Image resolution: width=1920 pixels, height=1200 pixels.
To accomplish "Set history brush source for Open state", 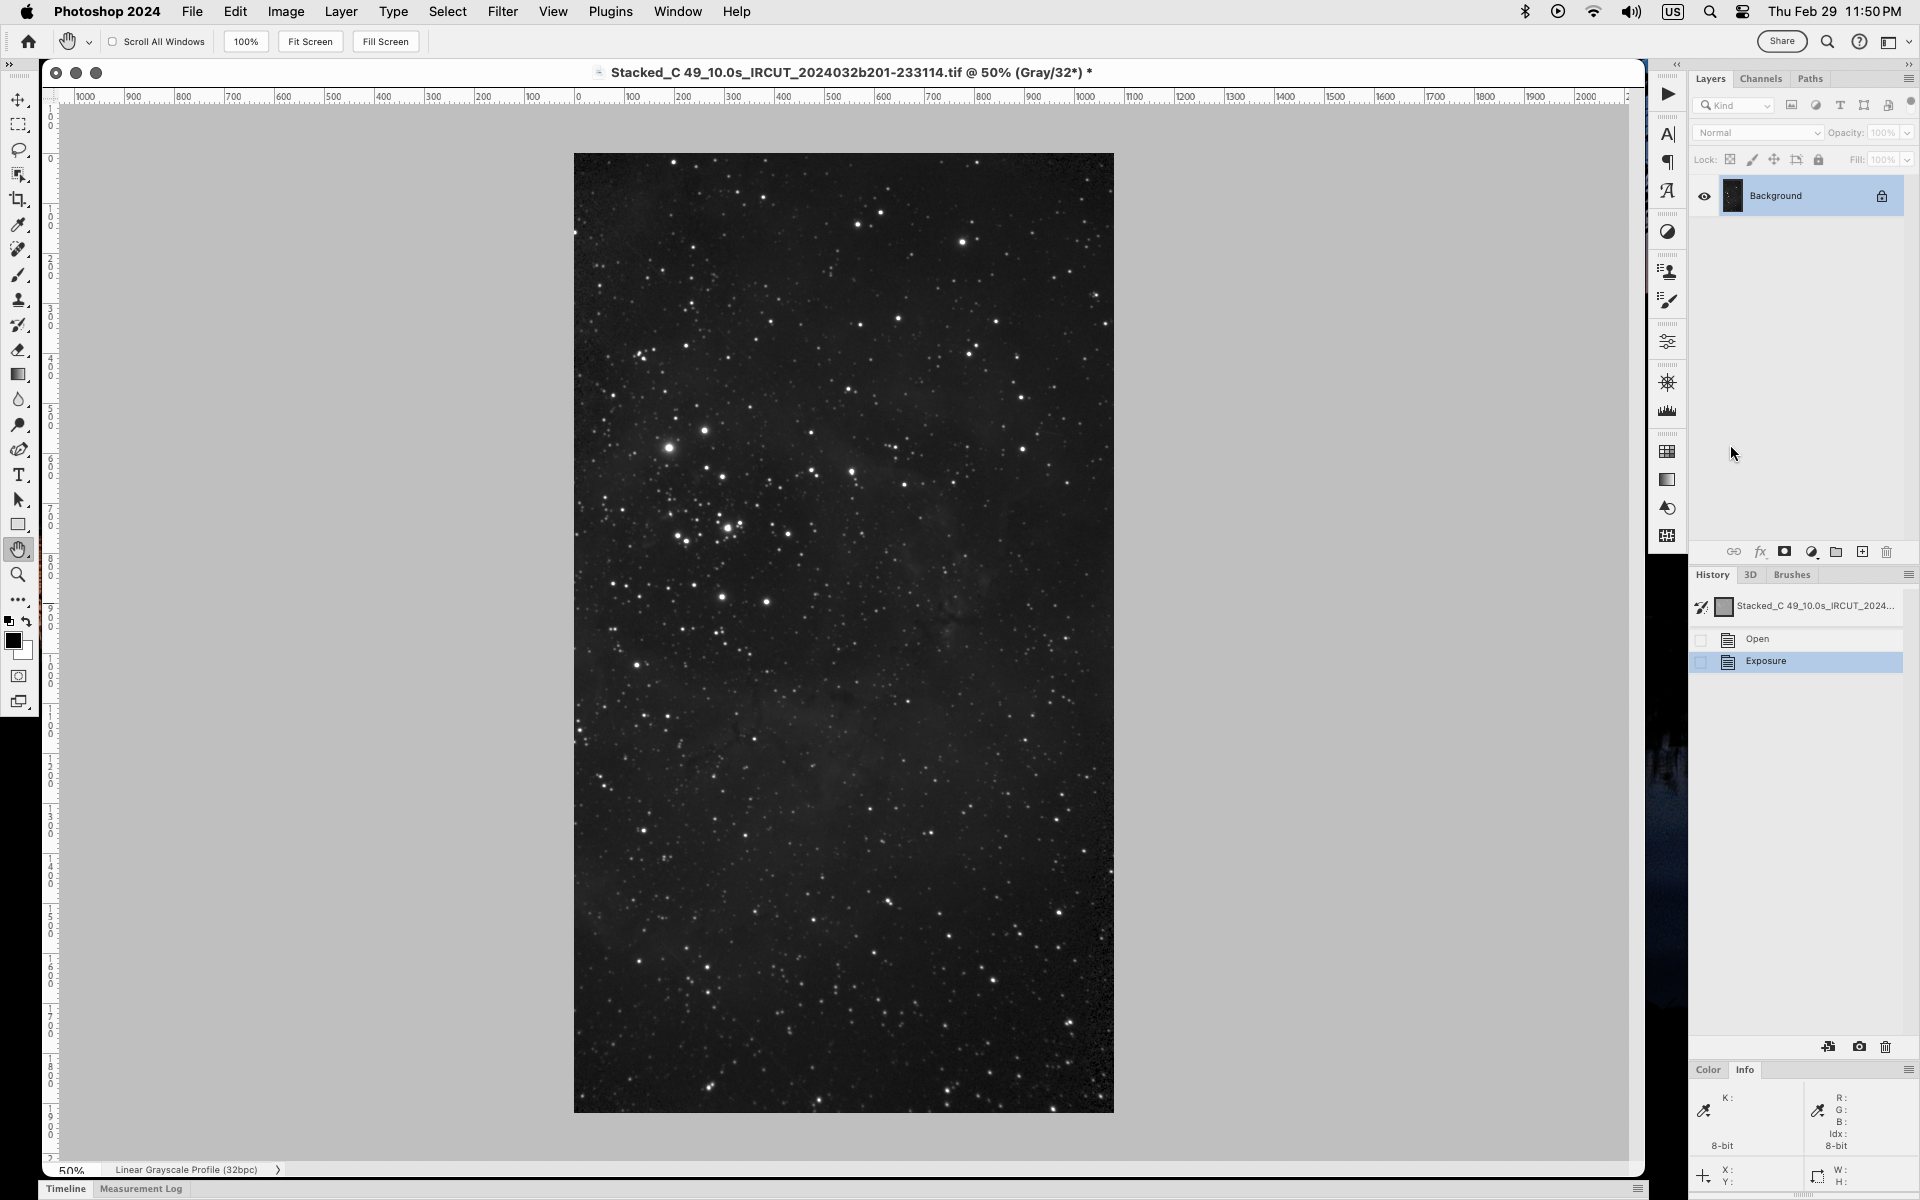I will coord(1701,640).
